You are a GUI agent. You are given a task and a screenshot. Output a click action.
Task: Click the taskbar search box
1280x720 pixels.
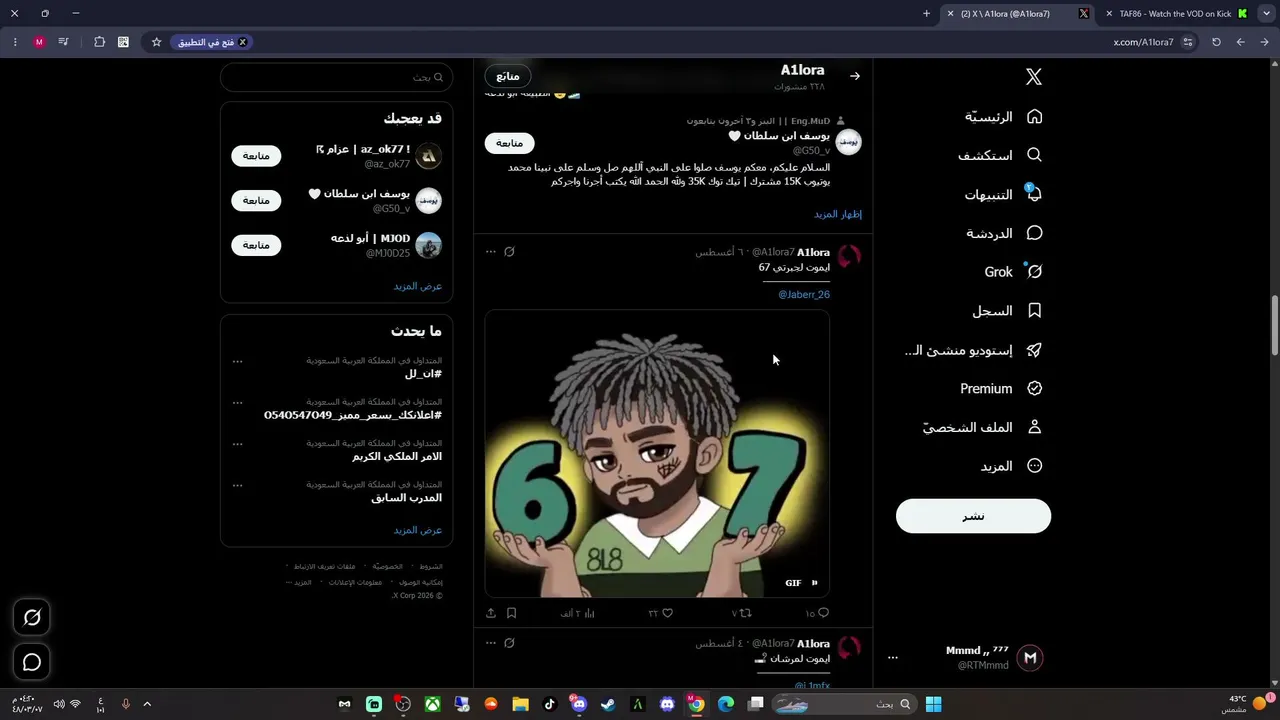(x=847, y=704)
